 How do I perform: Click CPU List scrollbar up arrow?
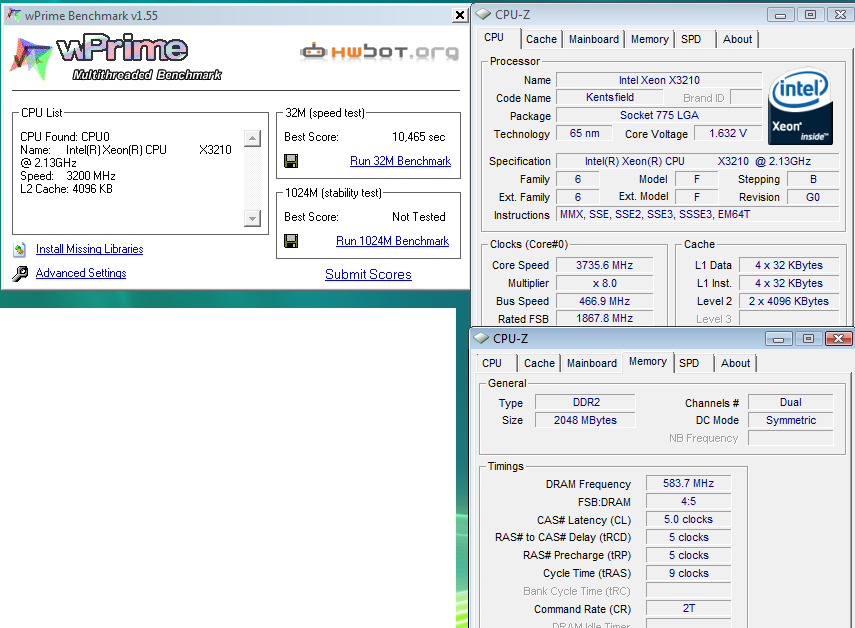[x=252, y=138]
